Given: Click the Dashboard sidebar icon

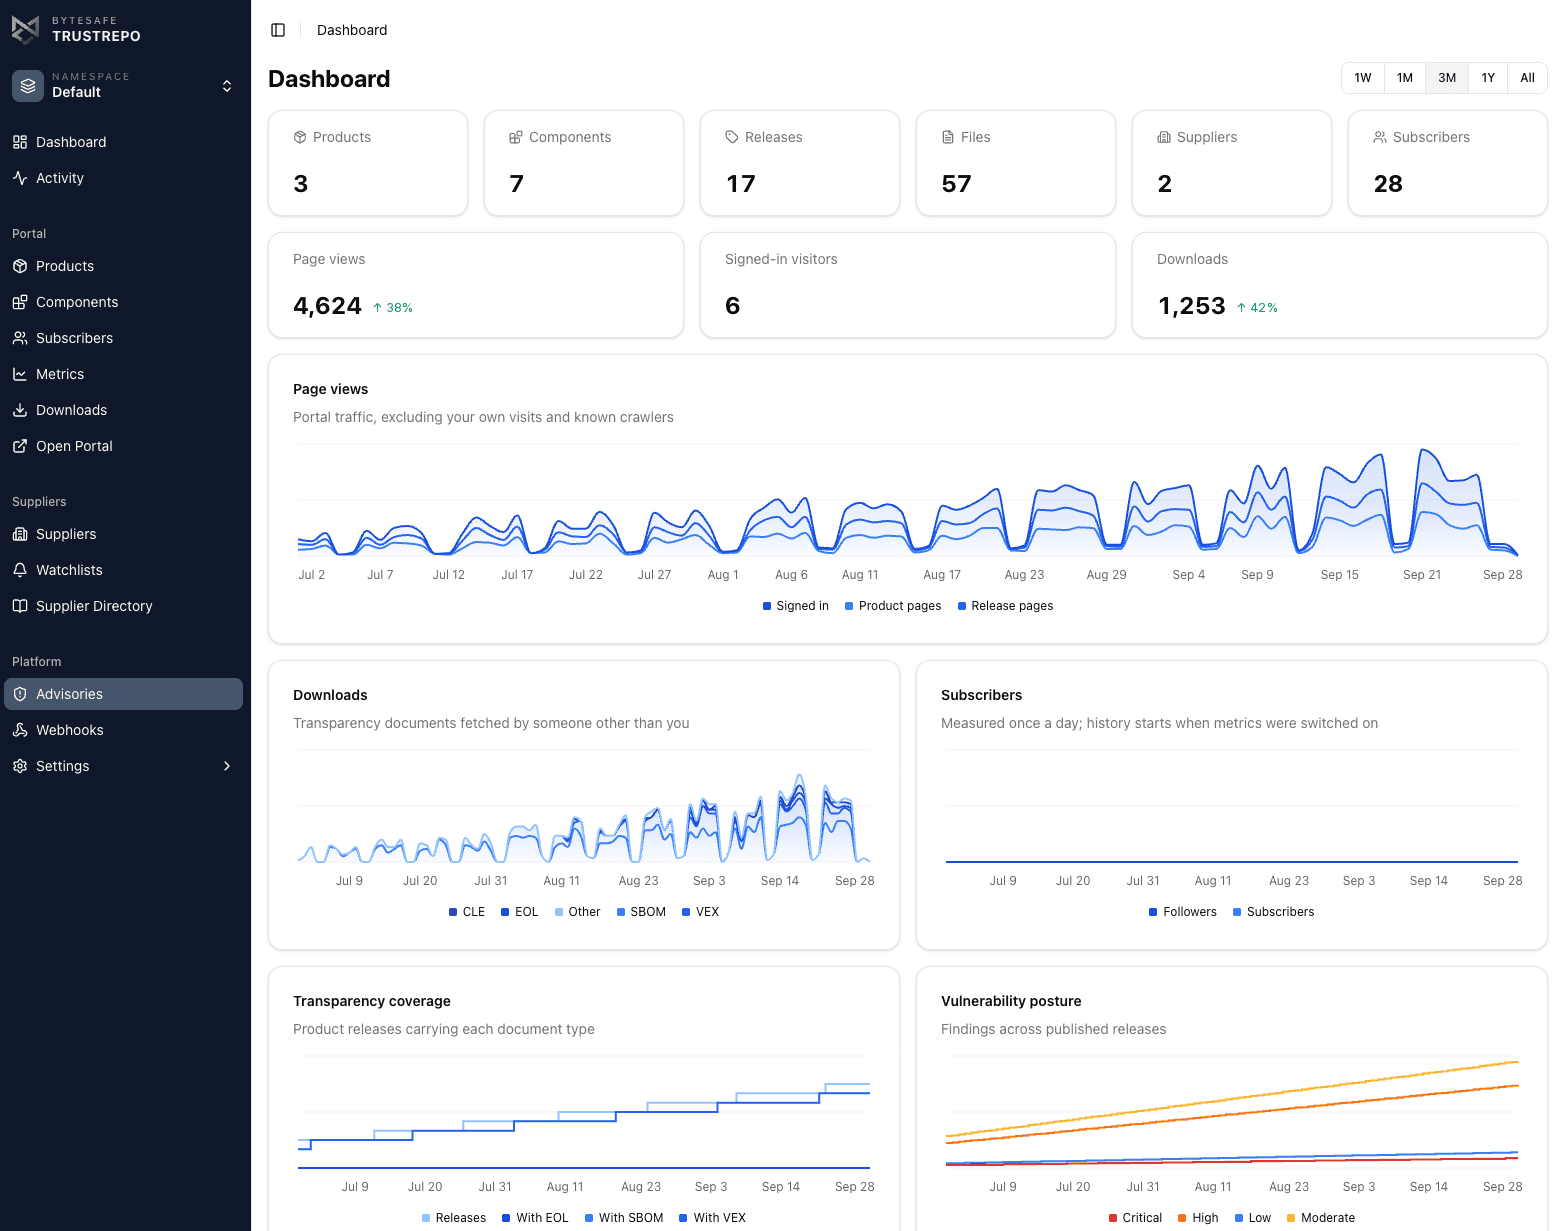Looking at the screenshot, I should (20, 142).
